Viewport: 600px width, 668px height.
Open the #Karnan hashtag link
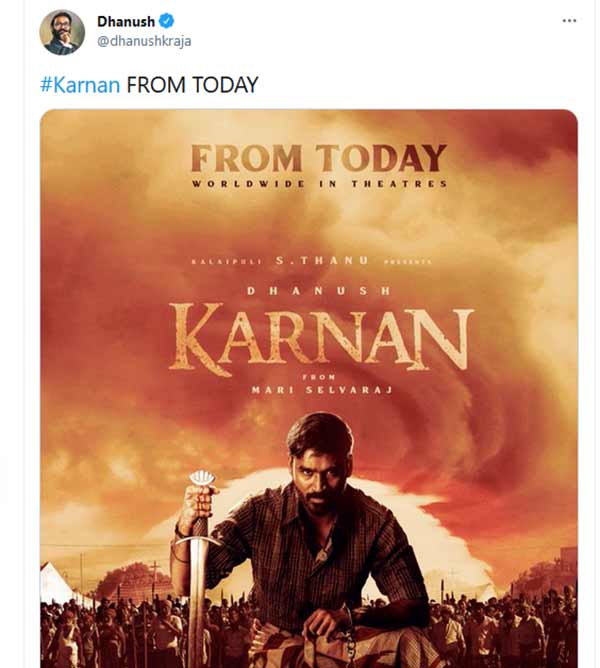(80, 85)
